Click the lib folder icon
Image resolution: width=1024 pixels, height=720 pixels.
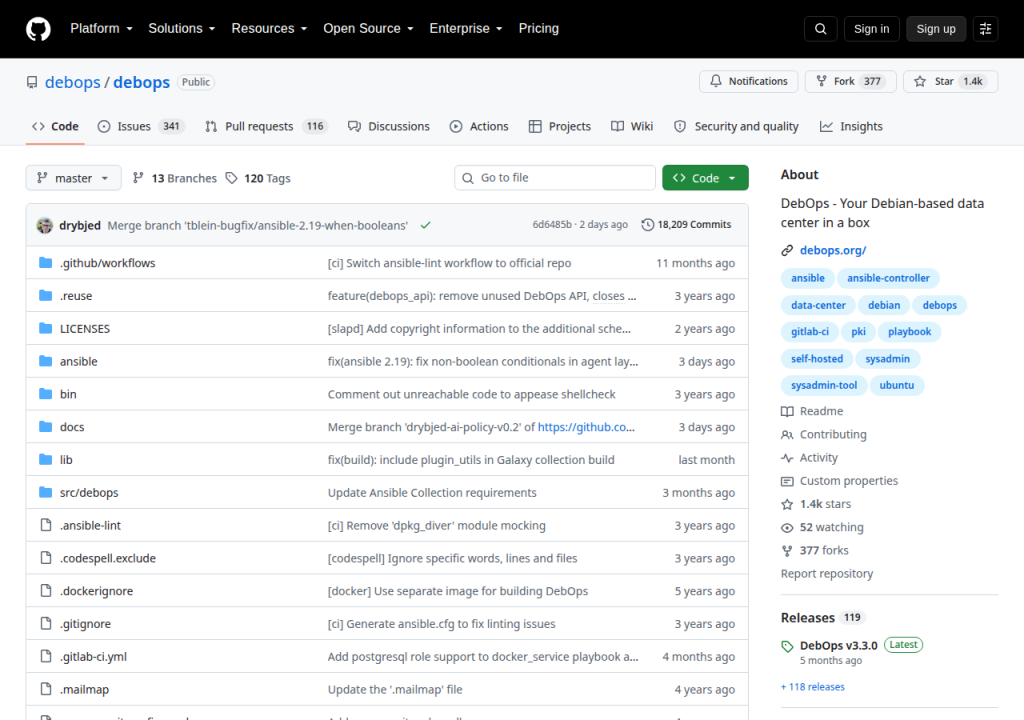point(45,459)
